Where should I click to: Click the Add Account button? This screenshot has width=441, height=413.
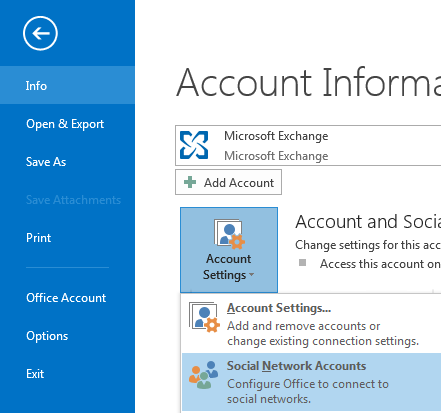pos(228,182)
